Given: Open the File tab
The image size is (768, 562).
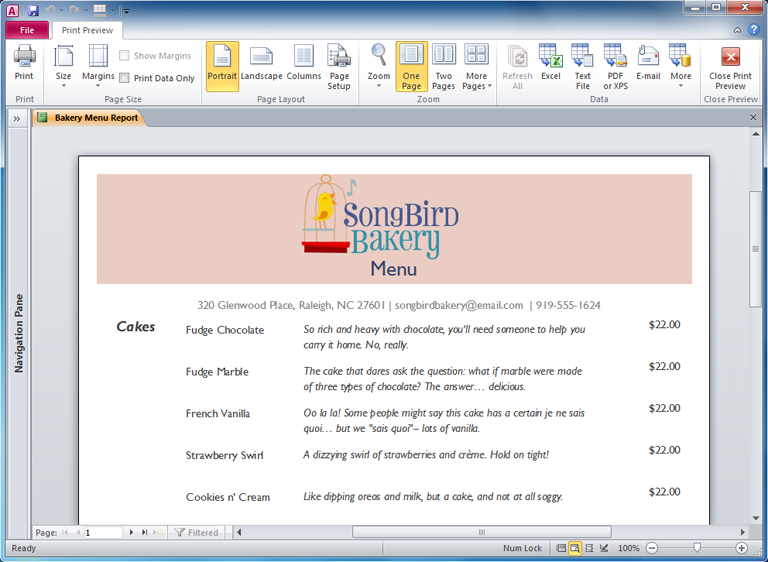Looking at the screenshot, I should tap(27, 30).
